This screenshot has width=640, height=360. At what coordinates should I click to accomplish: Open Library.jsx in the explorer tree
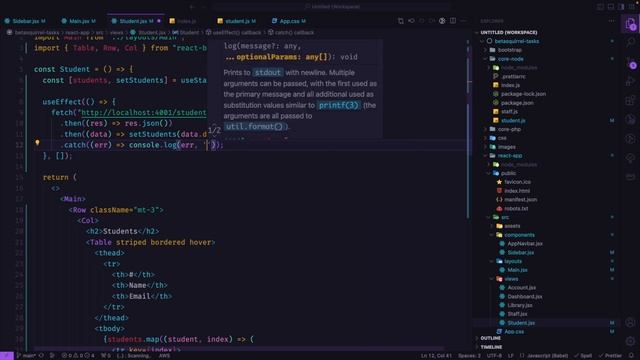(x=520, y=305)
